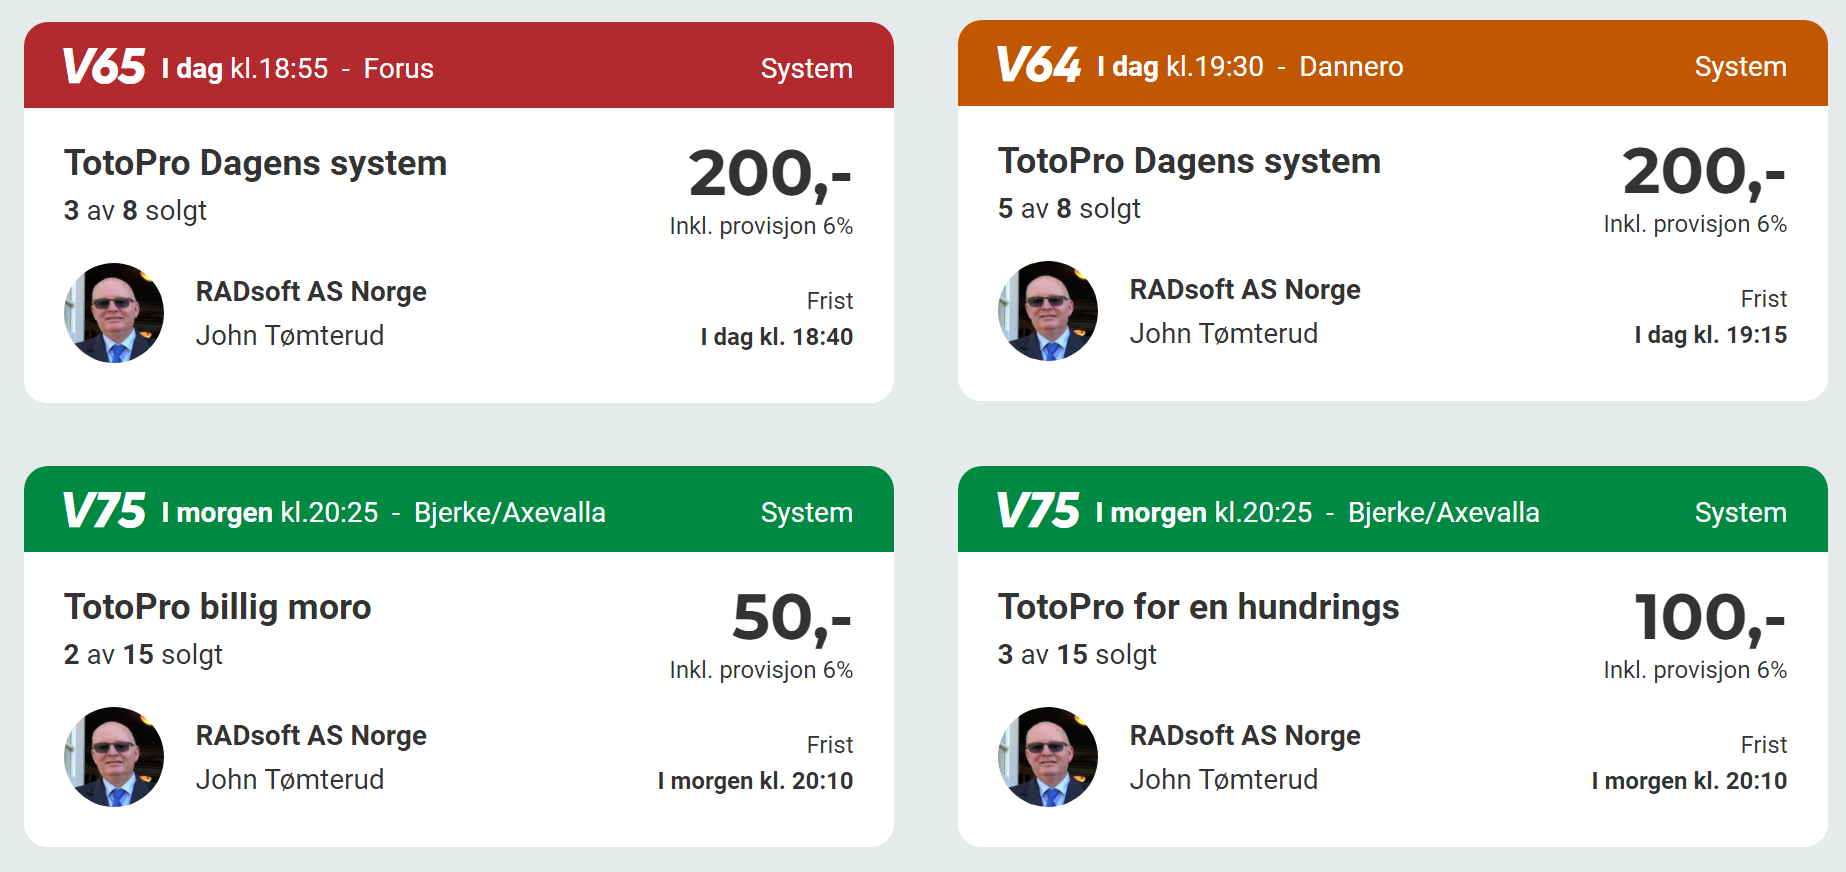Click RADsoft AS Norge on Forus card
Screen dimensions: 1846x872
coord(311,291)
